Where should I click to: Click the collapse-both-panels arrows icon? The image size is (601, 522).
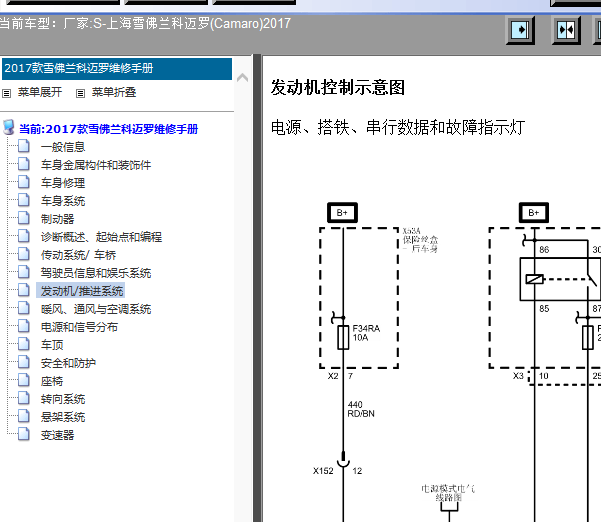566,30
